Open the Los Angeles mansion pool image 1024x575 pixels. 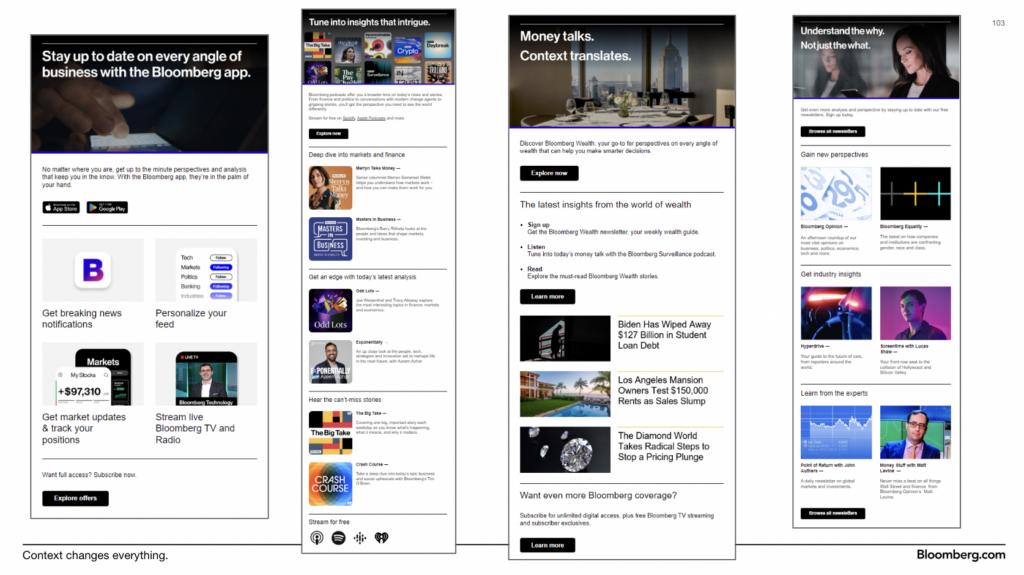pos(565,394)
